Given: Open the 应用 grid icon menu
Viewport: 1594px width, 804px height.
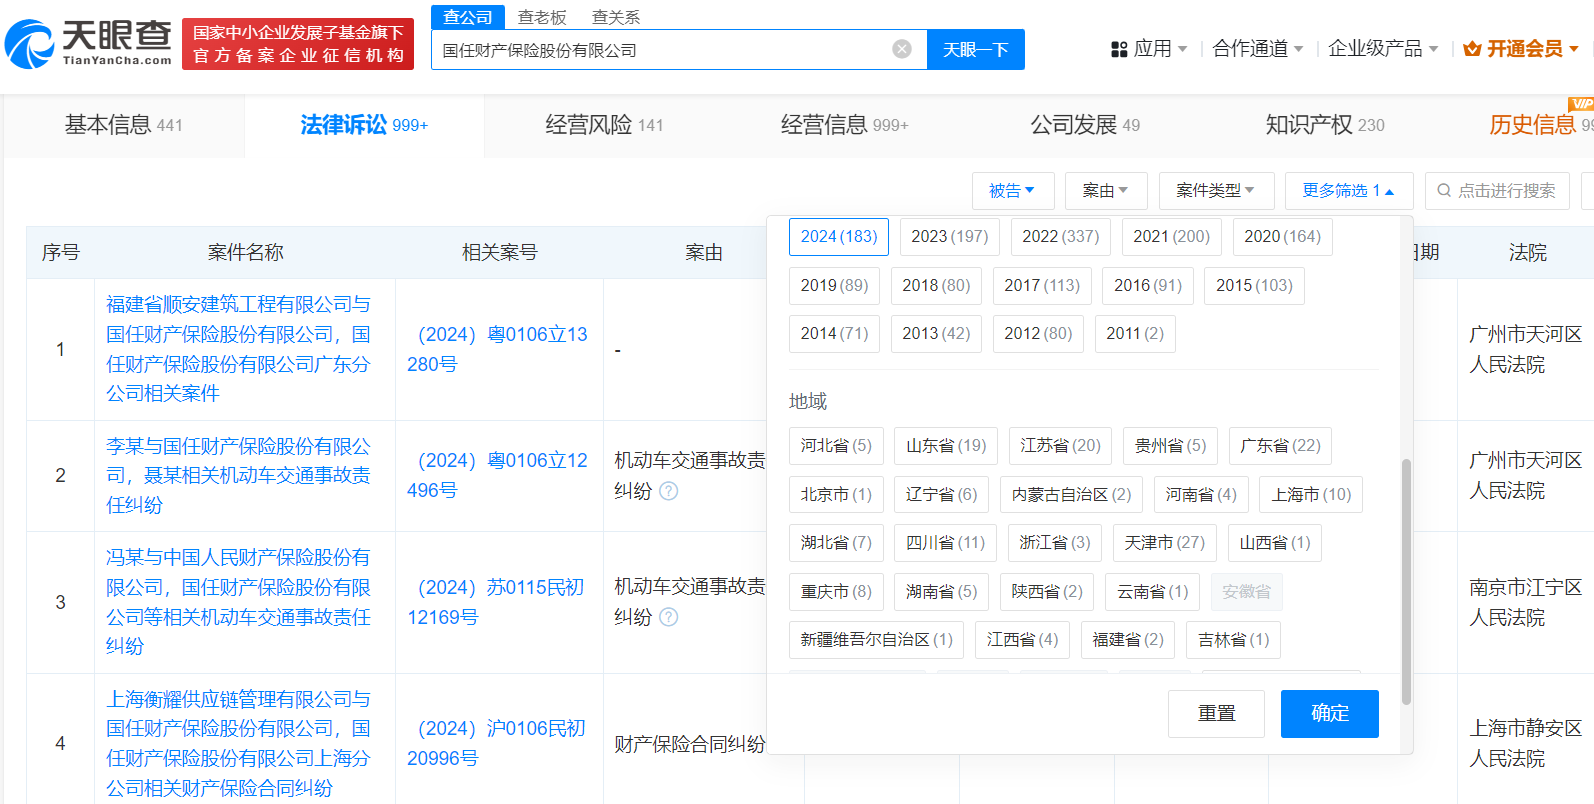Looking at the screenshot, I should point(1119,49).
